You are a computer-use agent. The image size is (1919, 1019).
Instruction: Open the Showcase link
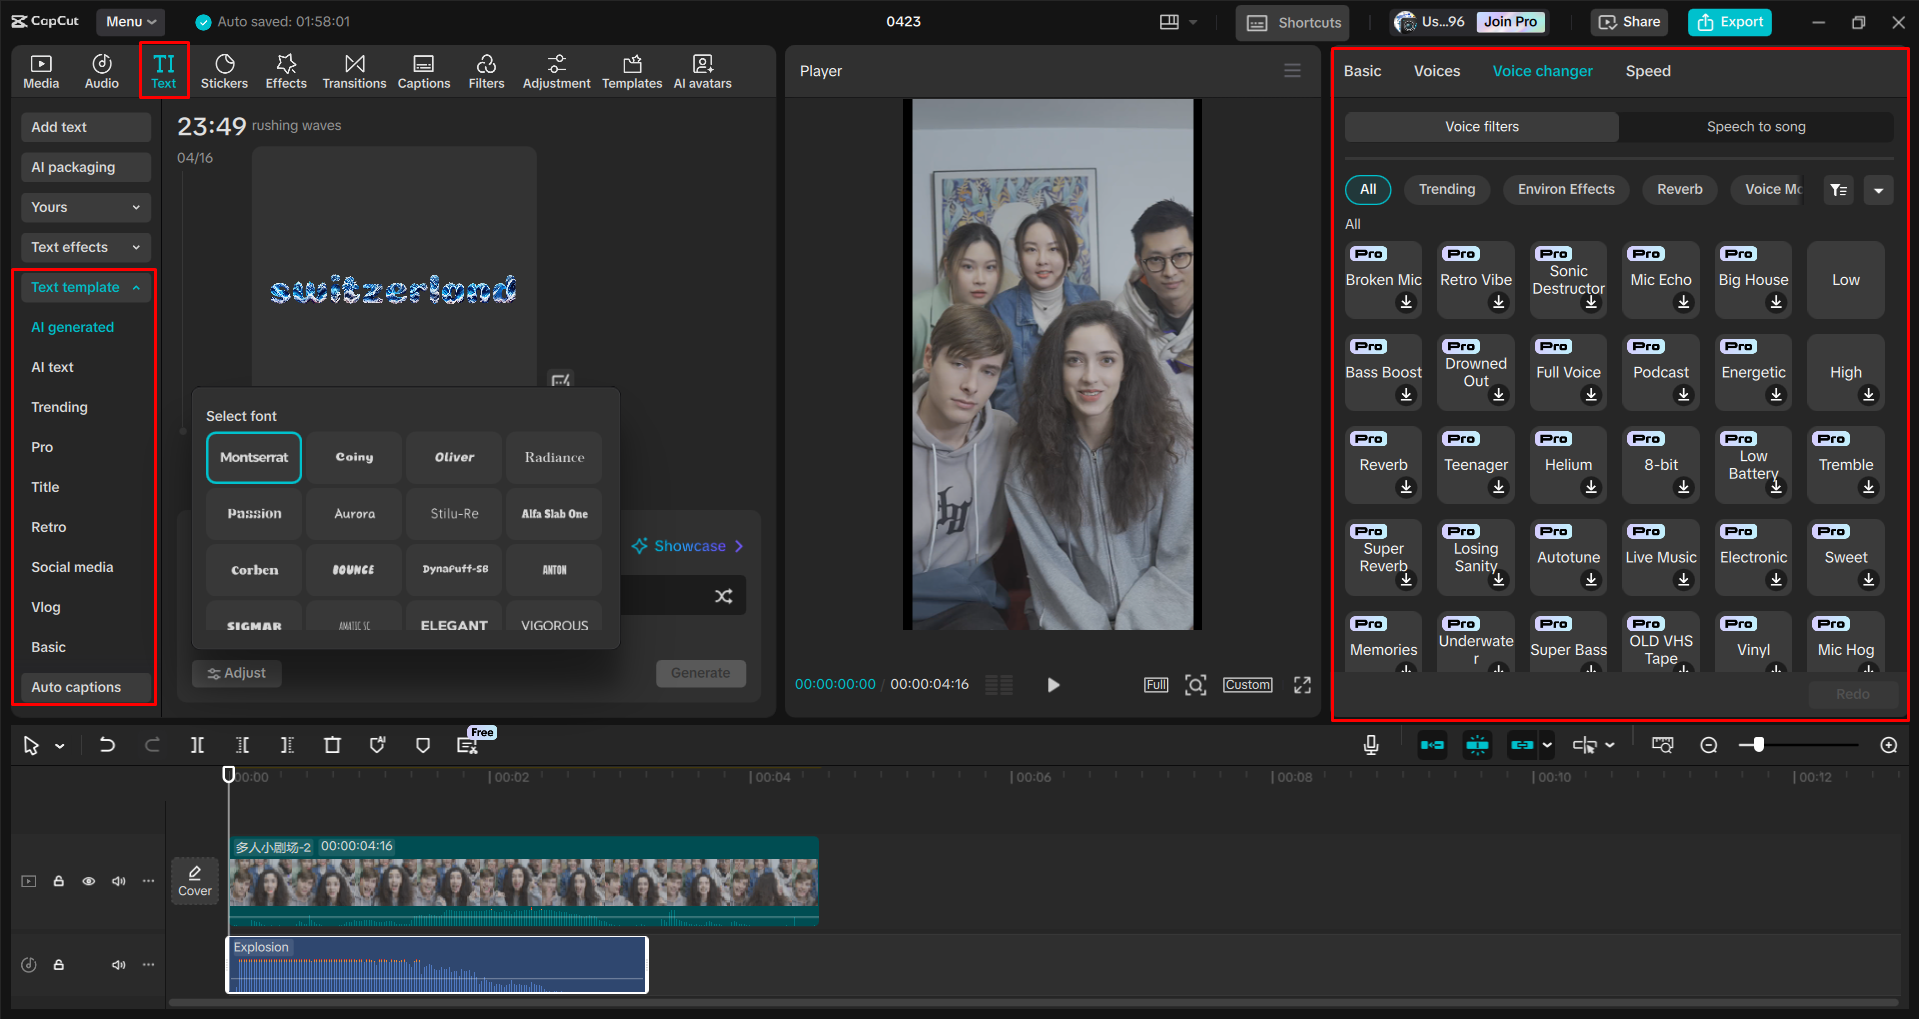click(x=687, y=546)
